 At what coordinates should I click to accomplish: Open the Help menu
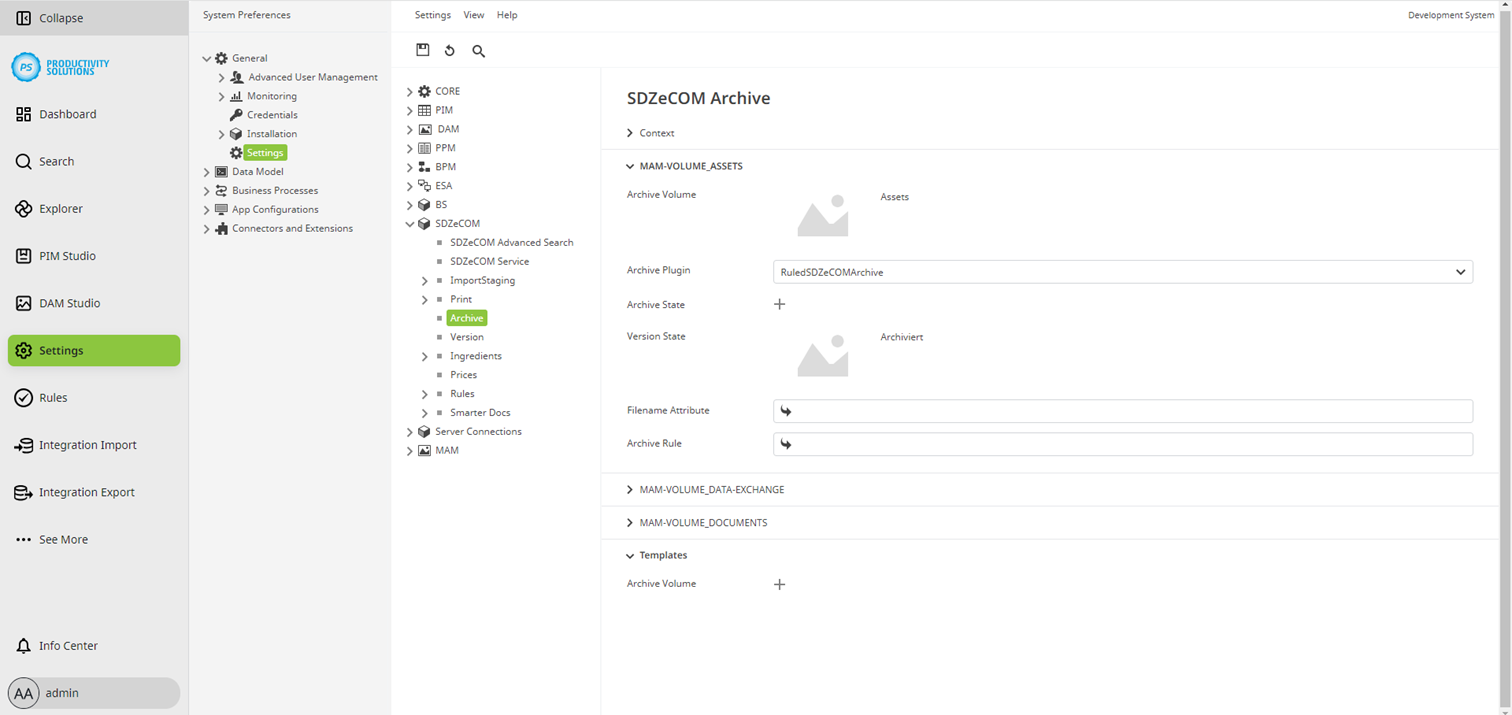[x=507, y=14]
